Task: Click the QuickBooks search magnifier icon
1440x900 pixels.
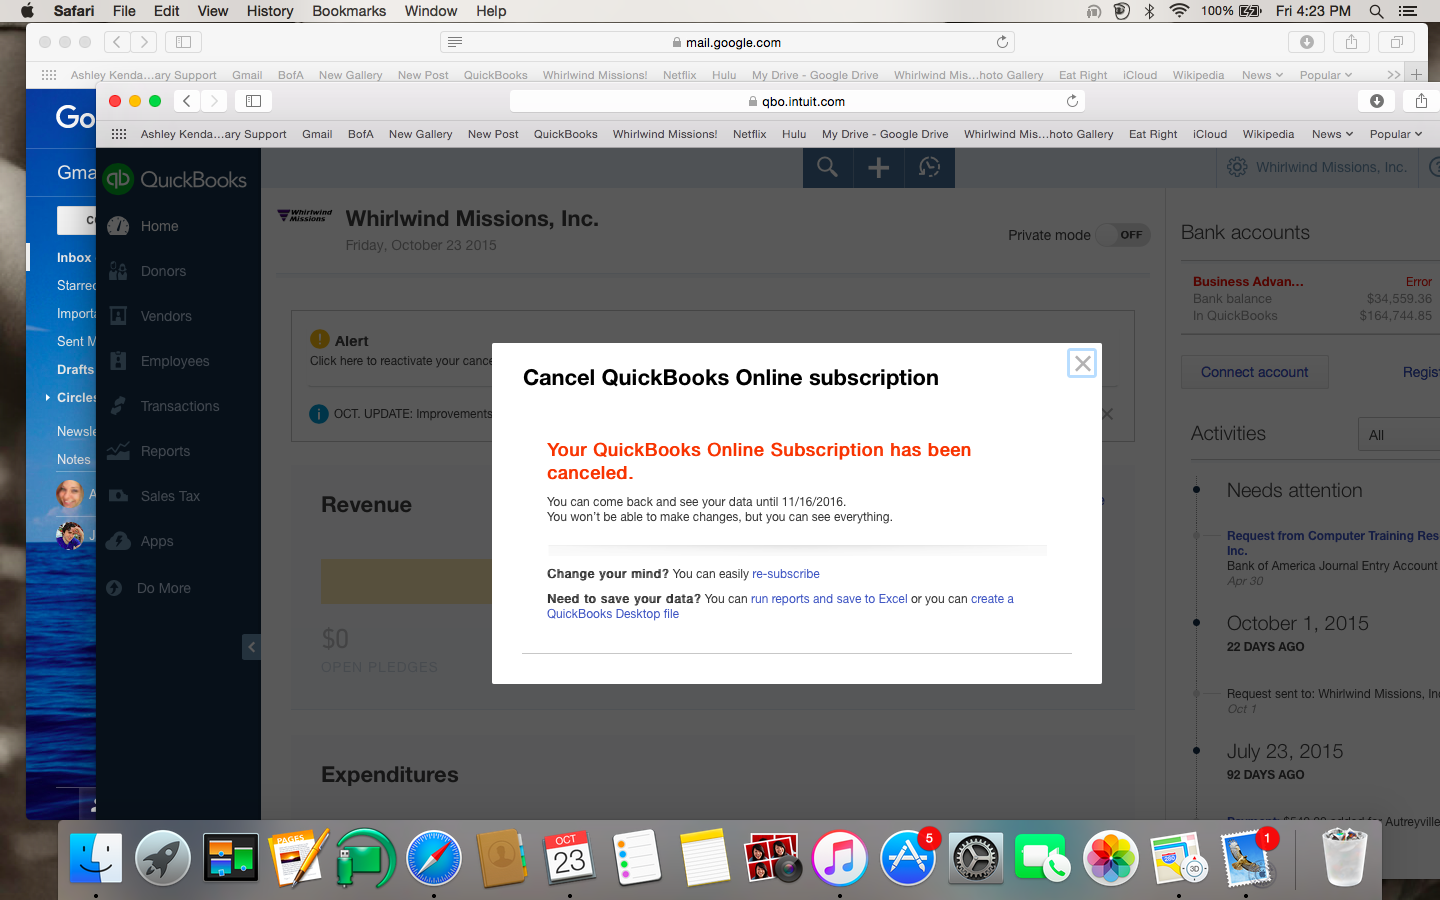Action: coord(828,168)
